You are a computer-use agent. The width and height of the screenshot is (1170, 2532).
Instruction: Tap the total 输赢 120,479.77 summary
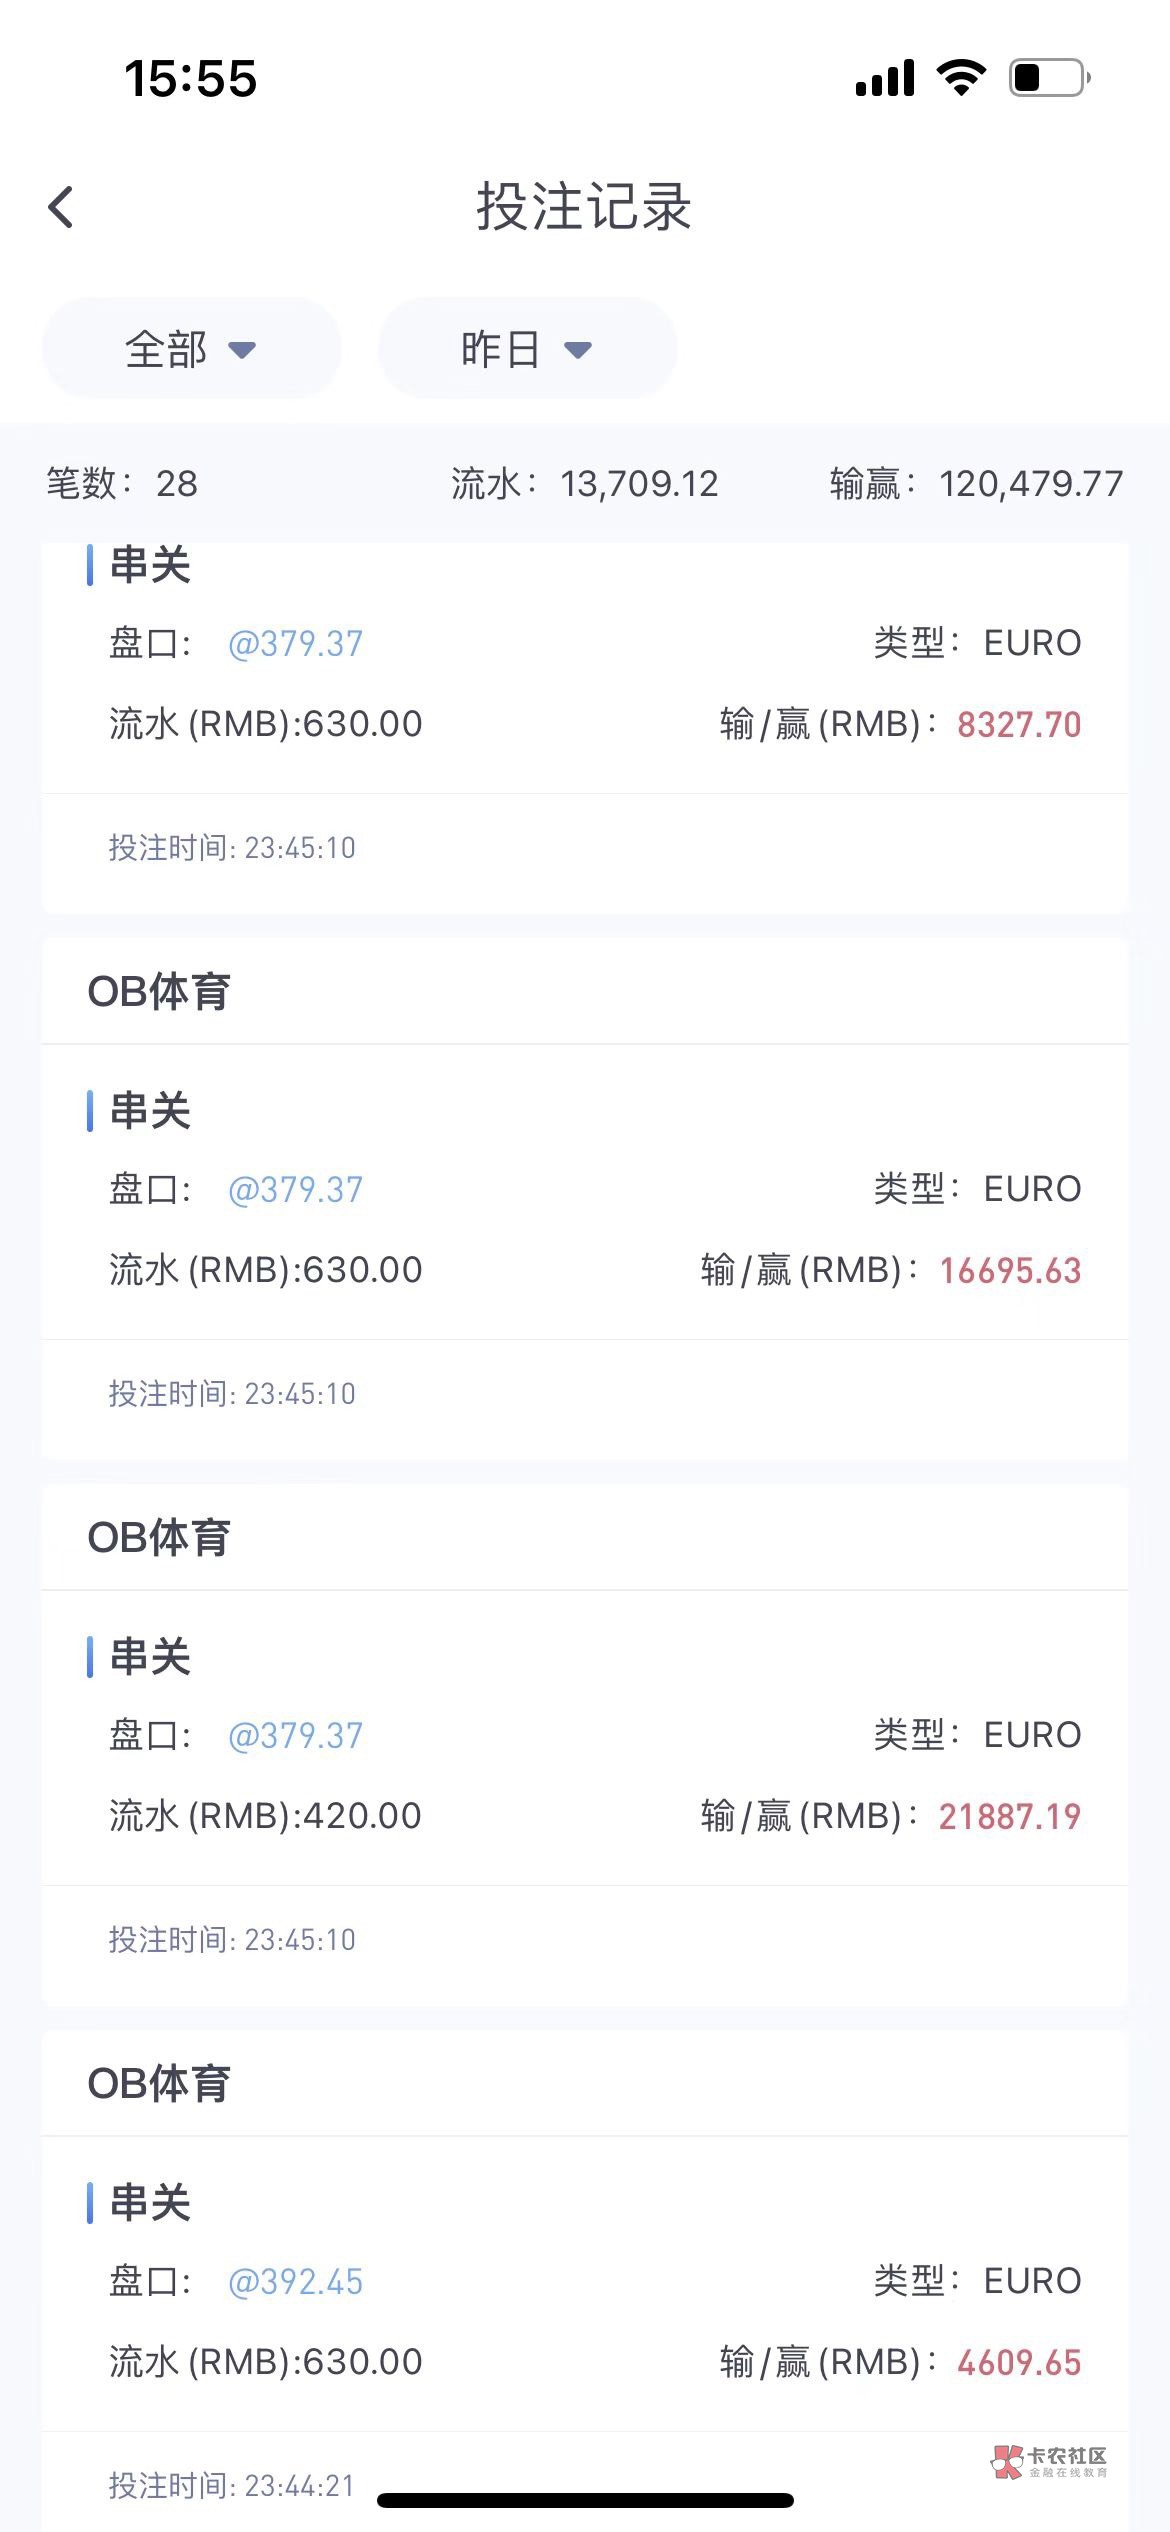click(x=976, y=484)
